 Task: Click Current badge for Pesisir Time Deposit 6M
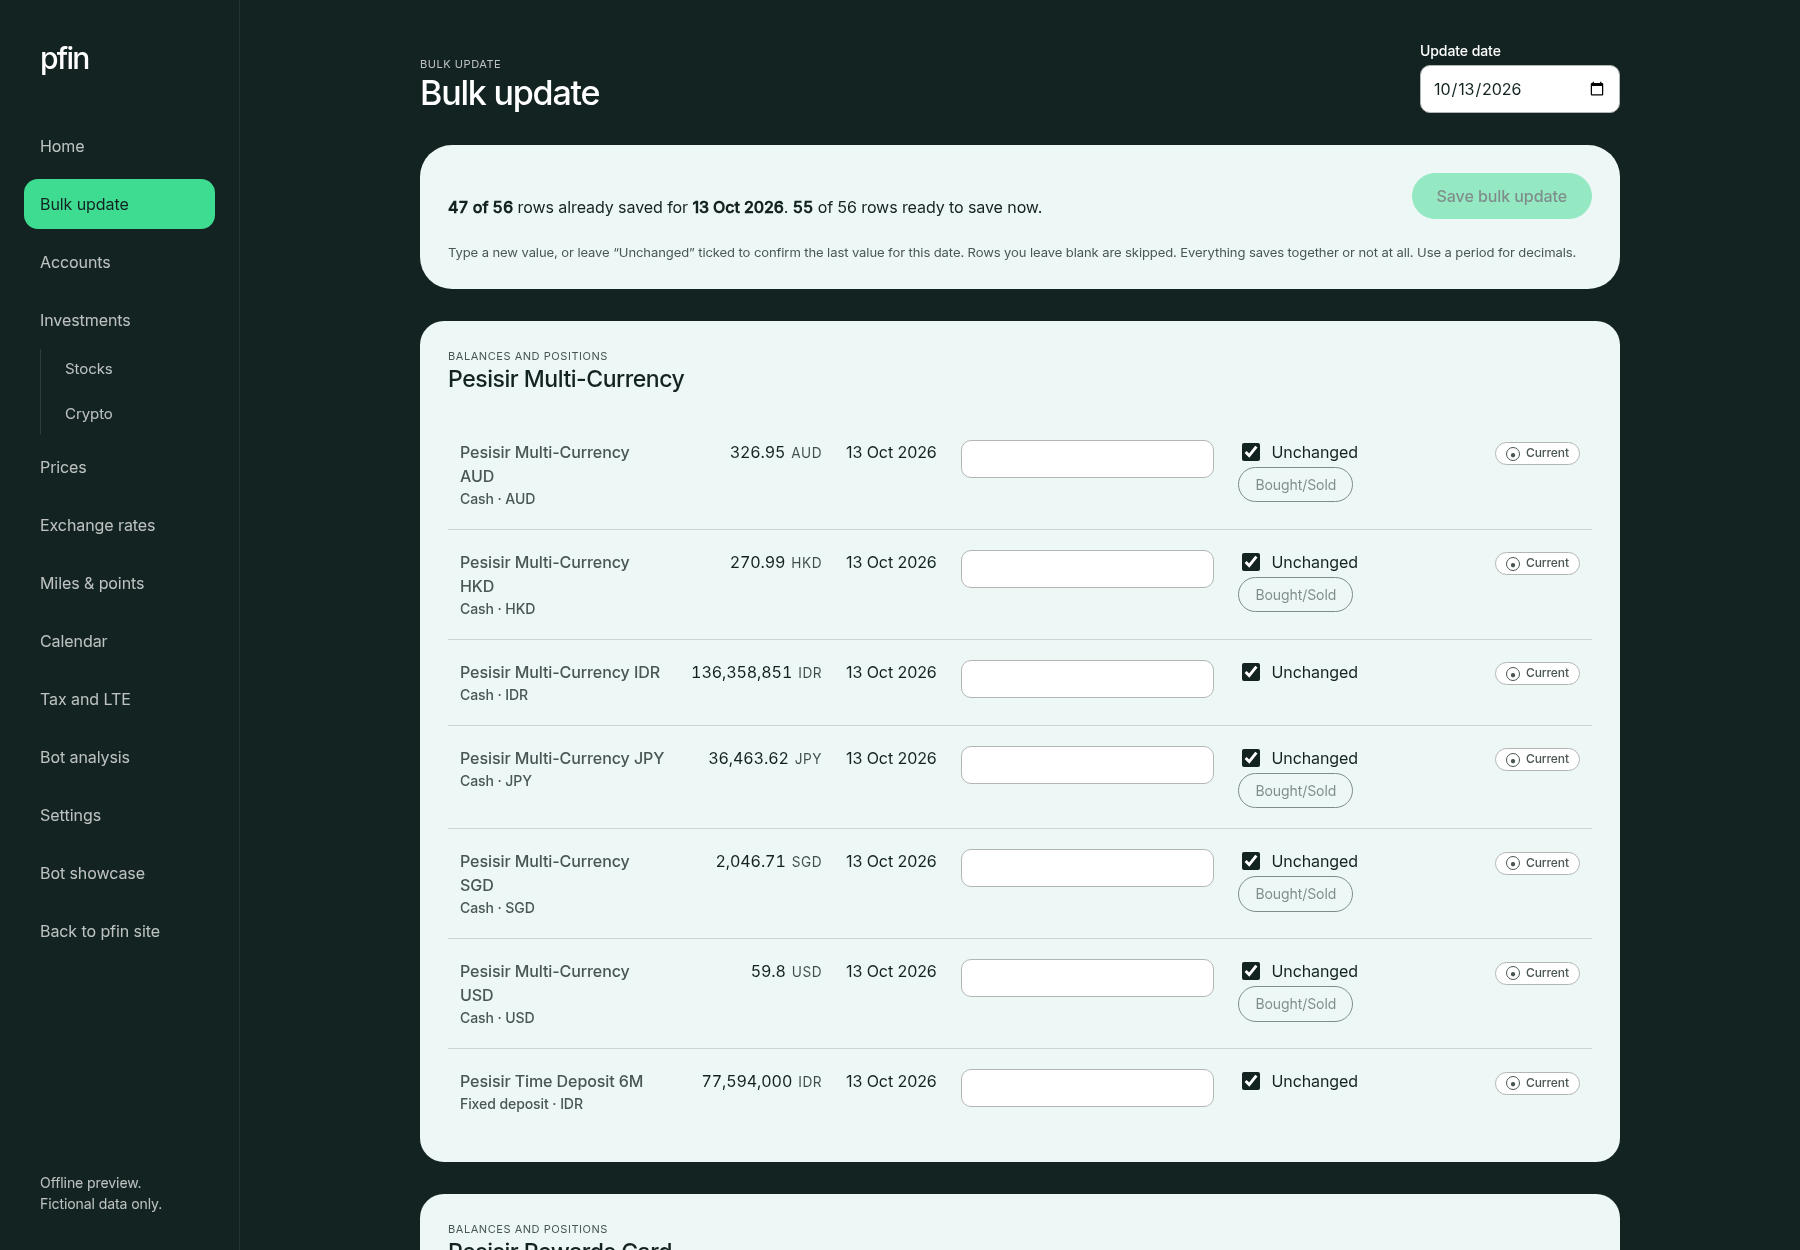[1537, 1083]
